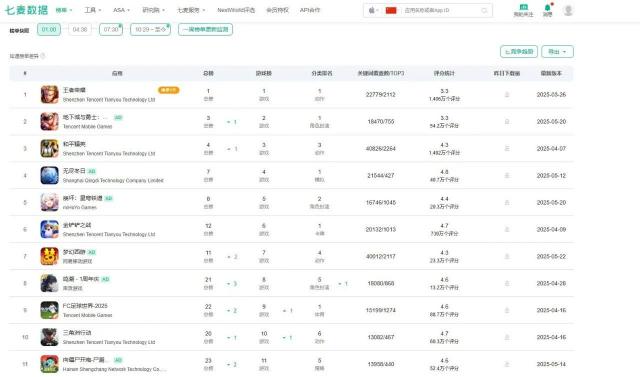
Task: Click the help icon beside the list label
Action: 43,56
